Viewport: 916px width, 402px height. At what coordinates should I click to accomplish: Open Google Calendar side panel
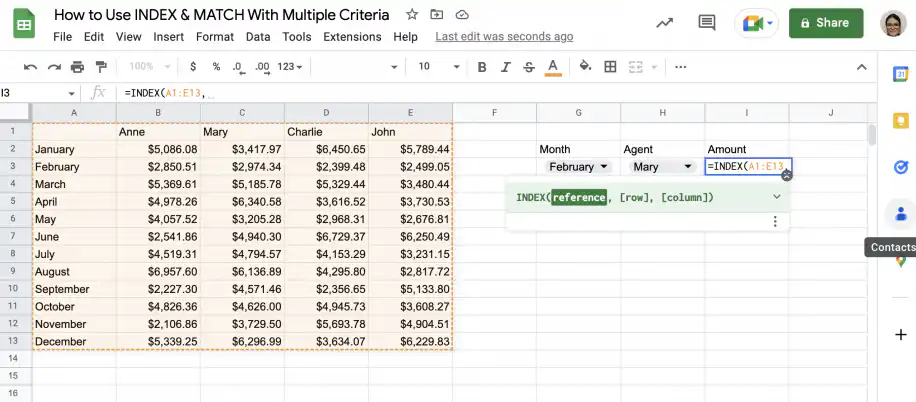901,74
